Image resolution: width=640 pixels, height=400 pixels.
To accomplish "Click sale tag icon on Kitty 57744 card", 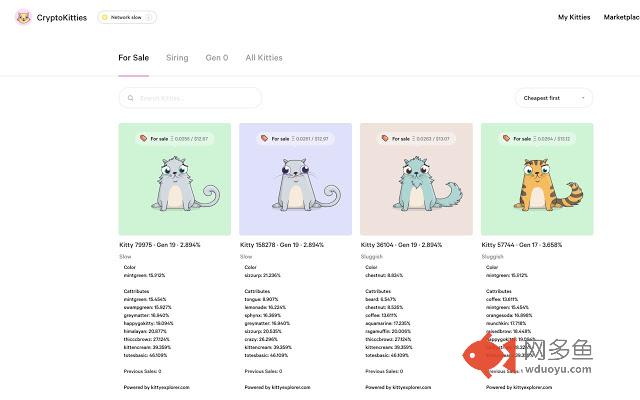I will [x=506, y=138].
